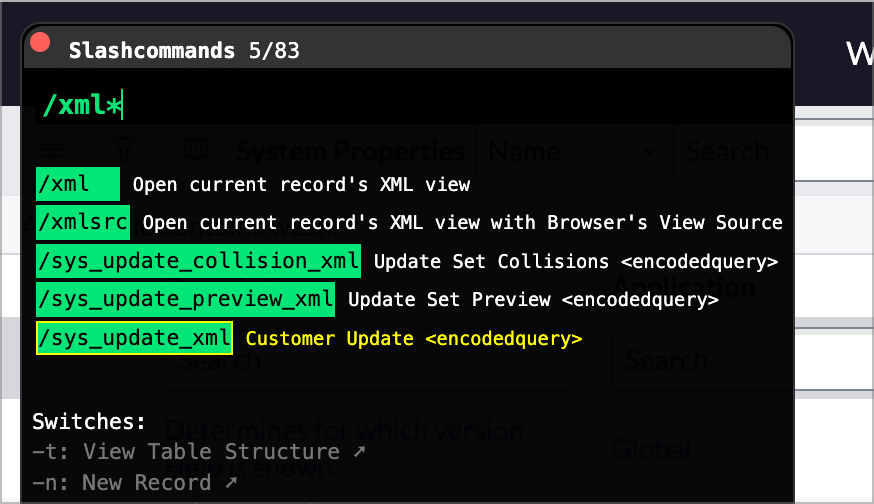Click the filter funnel icon
Screen dimensions: 874x504
point(123,151)
